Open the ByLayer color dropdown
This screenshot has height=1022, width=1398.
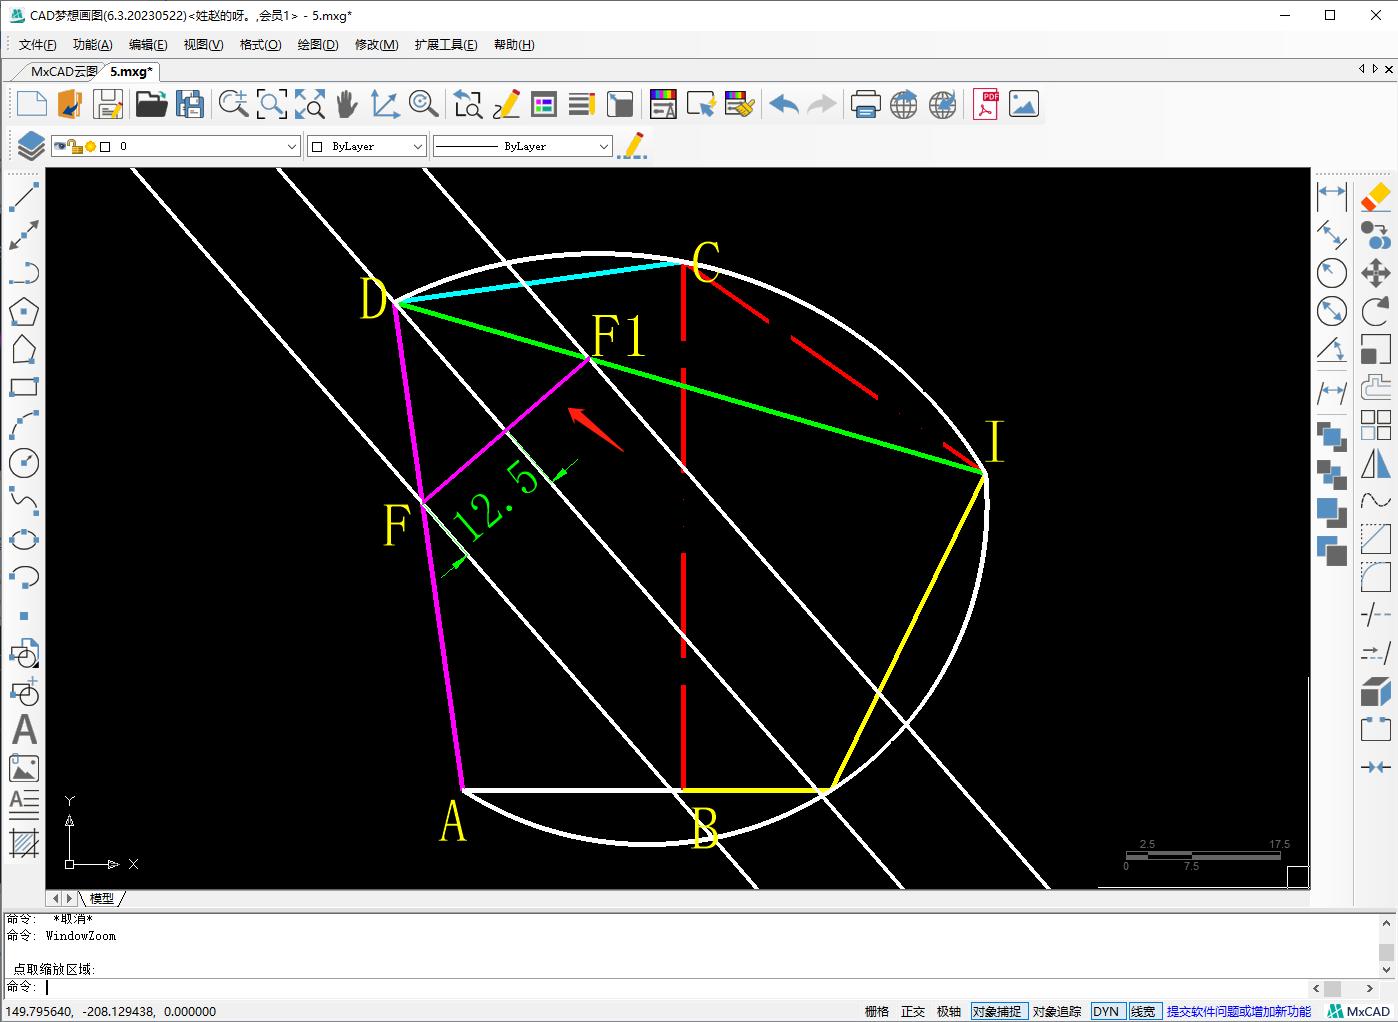point(418,147)
